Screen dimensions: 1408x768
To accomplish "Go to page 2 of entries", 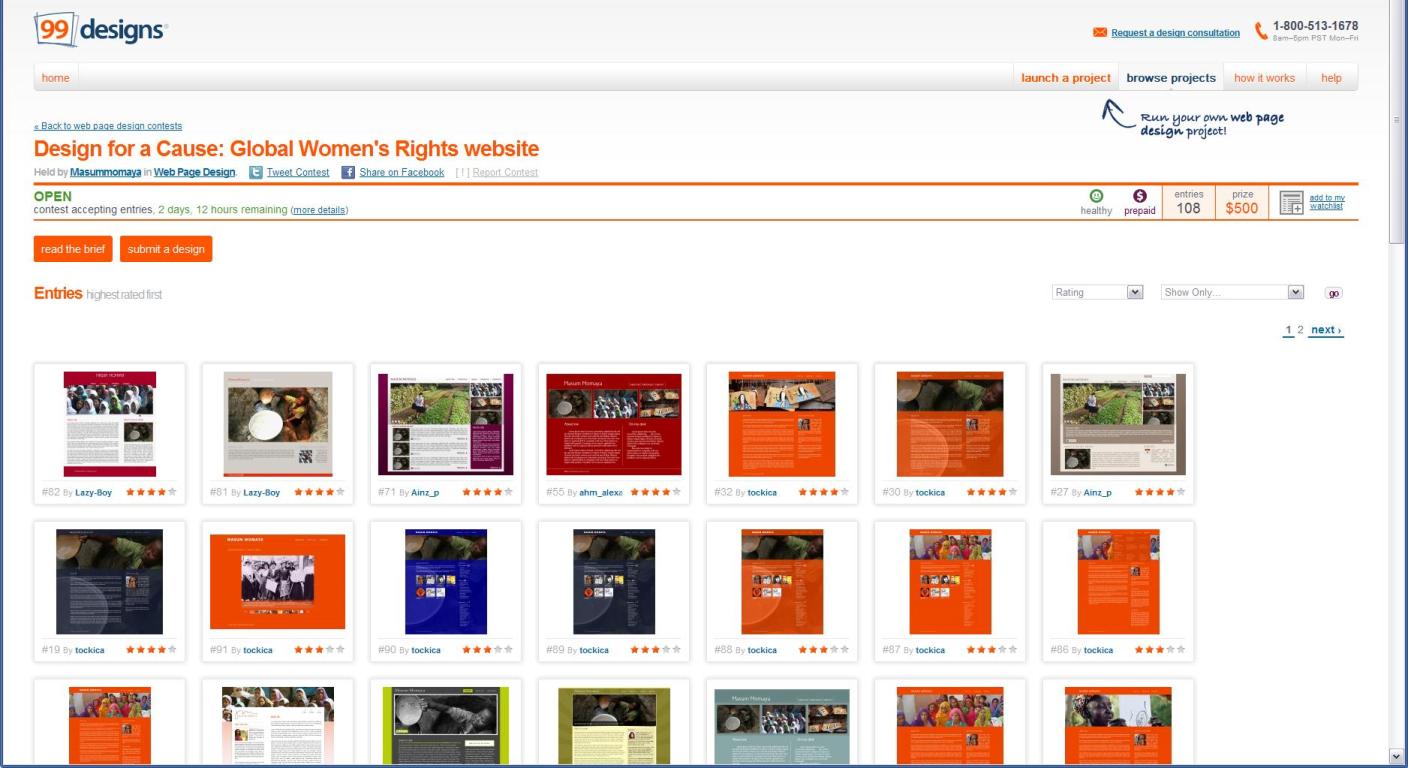I will tap(1300, 330).
